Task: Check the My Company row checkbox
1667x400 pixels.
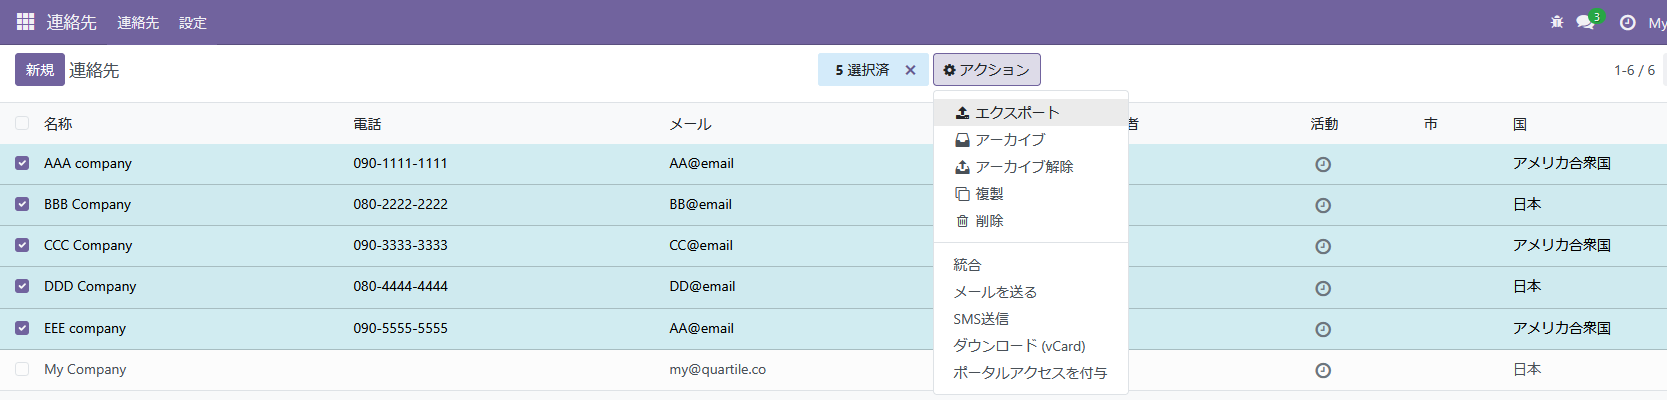Action: [x=22, y=369]
